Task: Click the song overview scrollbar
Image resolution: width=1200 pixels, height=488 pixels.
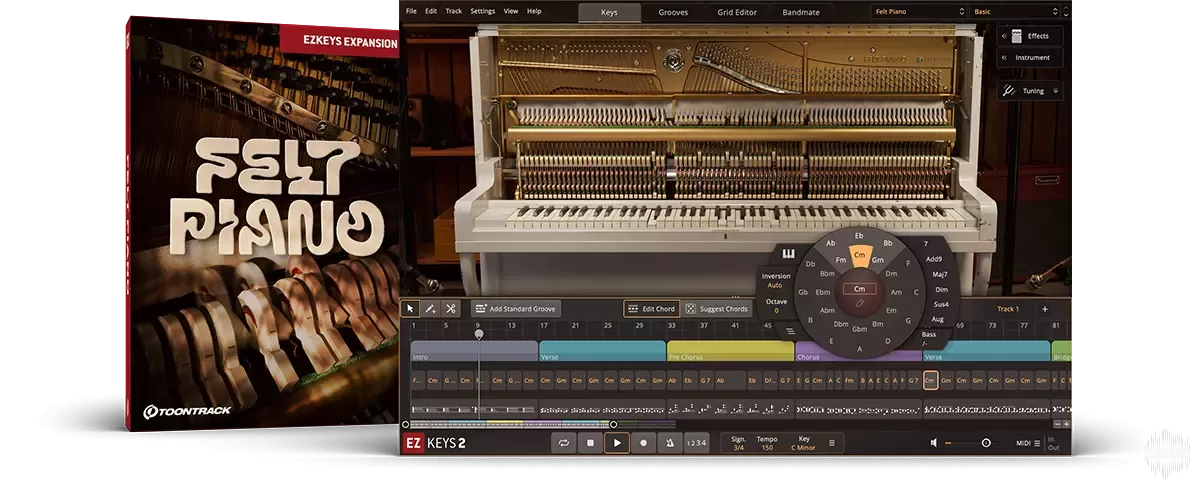Action: (x=508, y=424)
